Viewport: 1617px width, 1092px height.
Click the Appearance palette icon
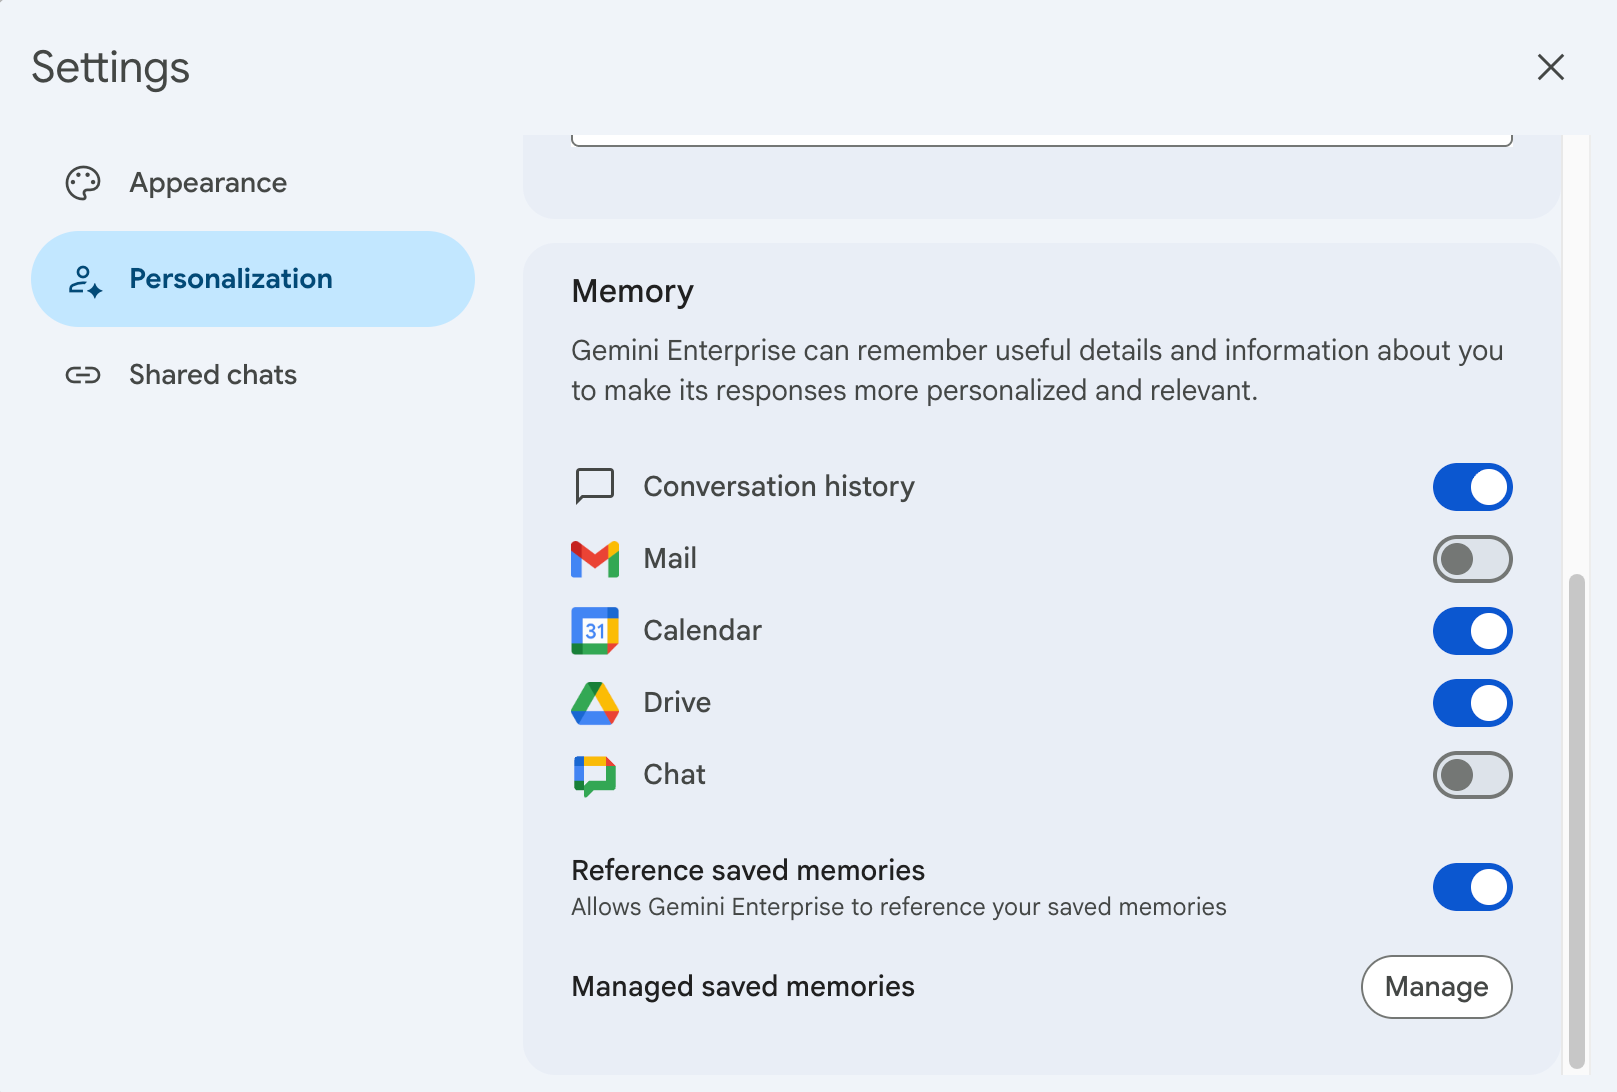84,182
